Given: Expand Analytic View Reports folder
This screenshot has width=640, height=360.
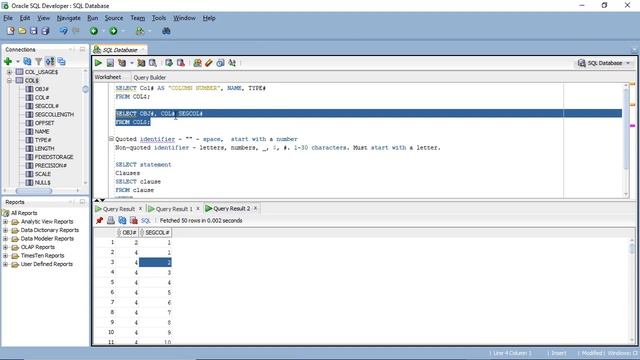Looking at the screenshot, I should coord(5,222).
